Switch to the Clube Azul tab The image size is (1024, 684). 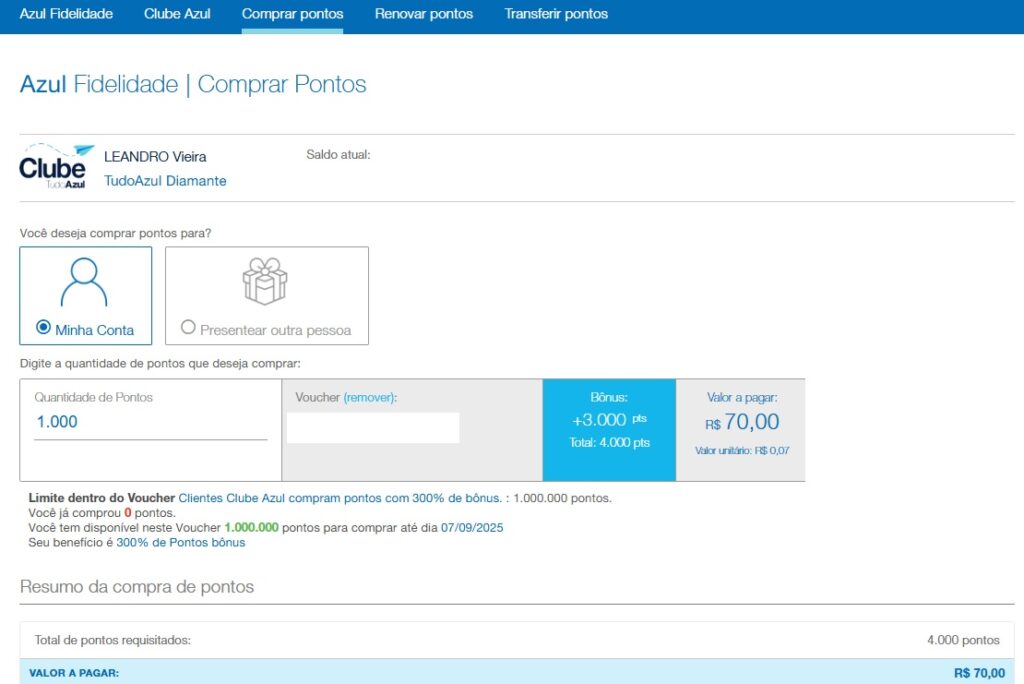pyautogui.click(x=177, y=14)
